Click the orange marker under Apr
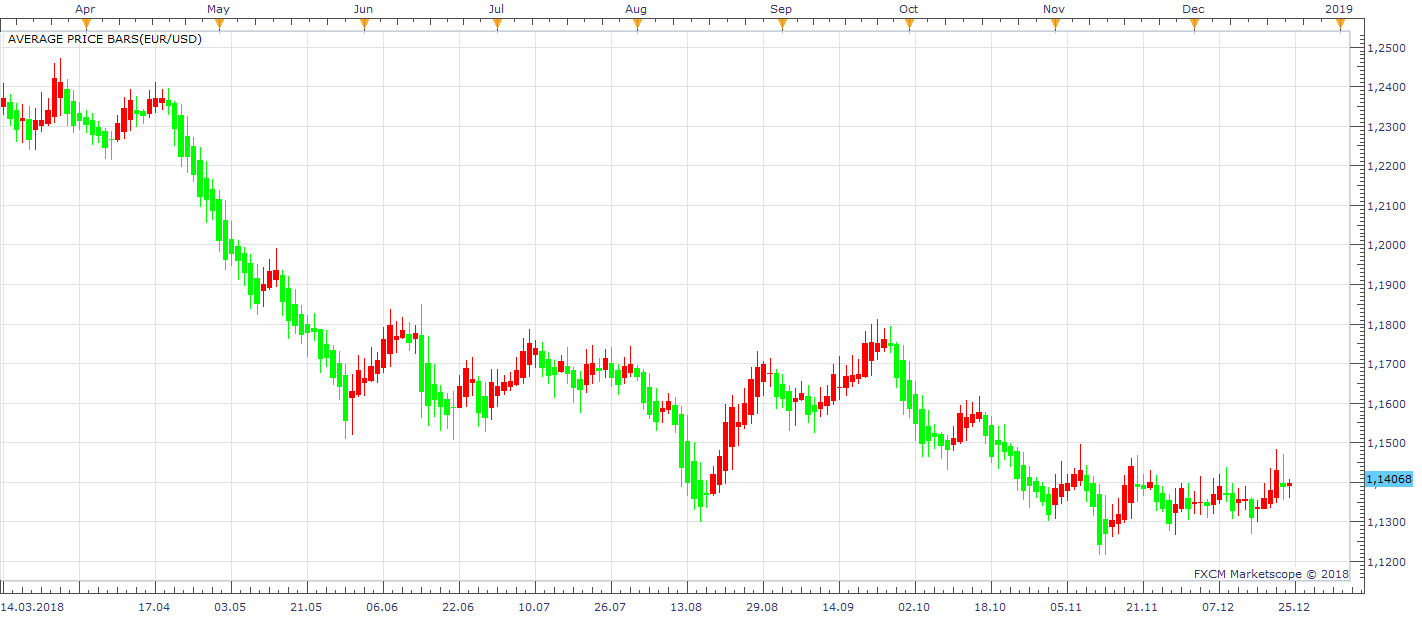Image resolution: width=1422 pixels, height=619 pixels. point(85,25)
